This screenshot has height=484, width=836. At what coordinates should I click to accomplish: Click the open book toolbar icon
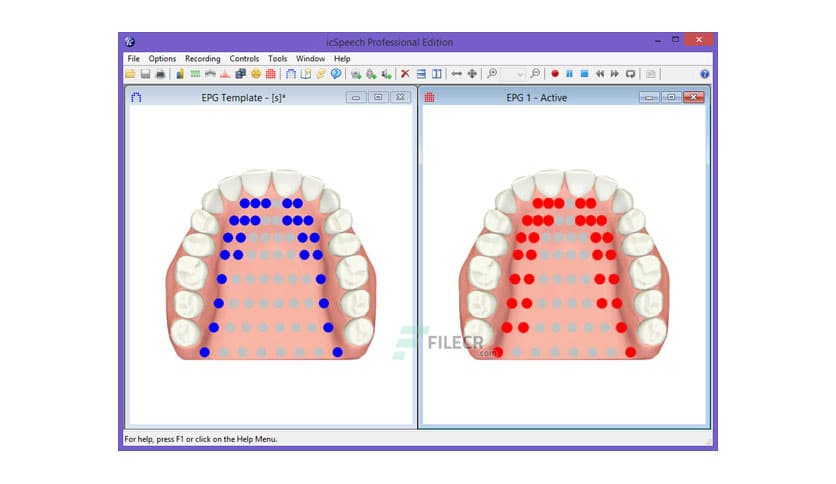coord(306,74)
